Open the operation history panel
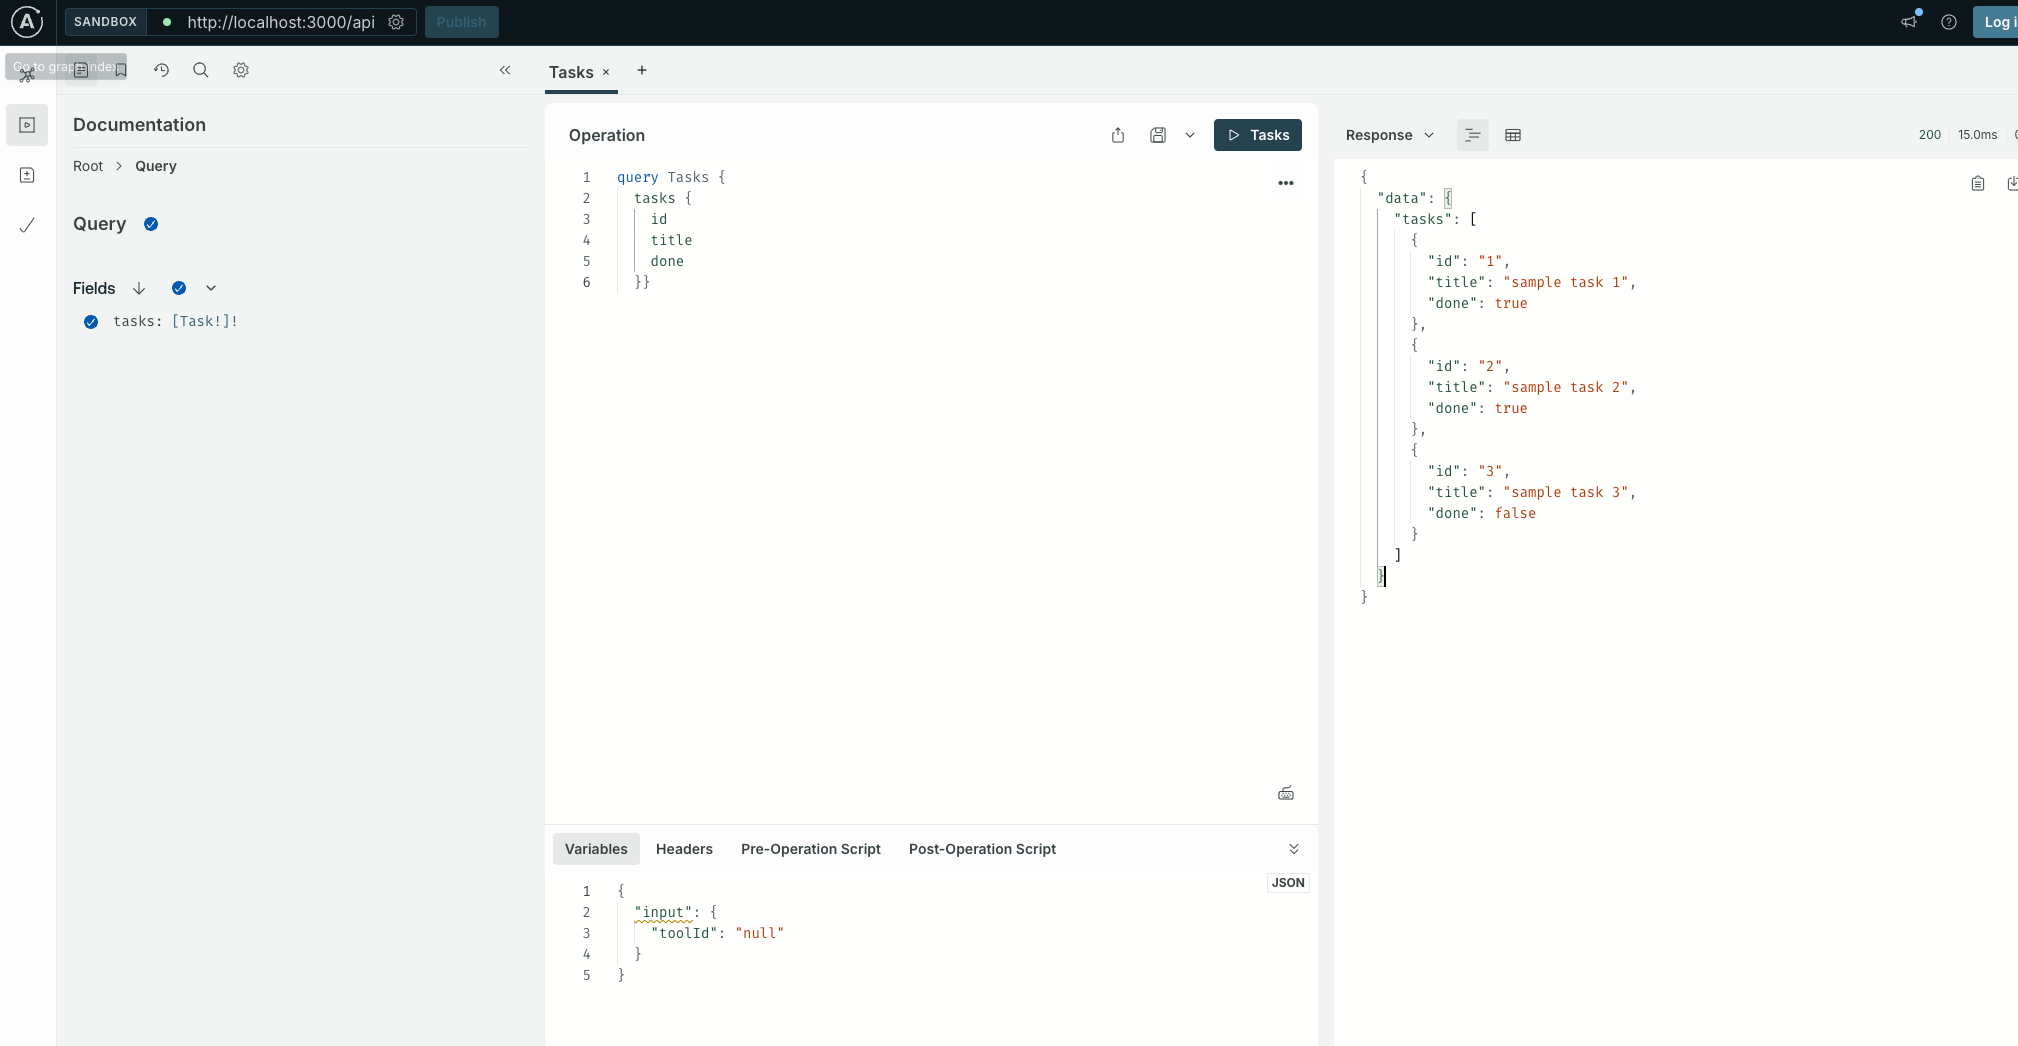Viewport: 2018px width, 1046px height. pyautogui.click(x=161, y=70)
